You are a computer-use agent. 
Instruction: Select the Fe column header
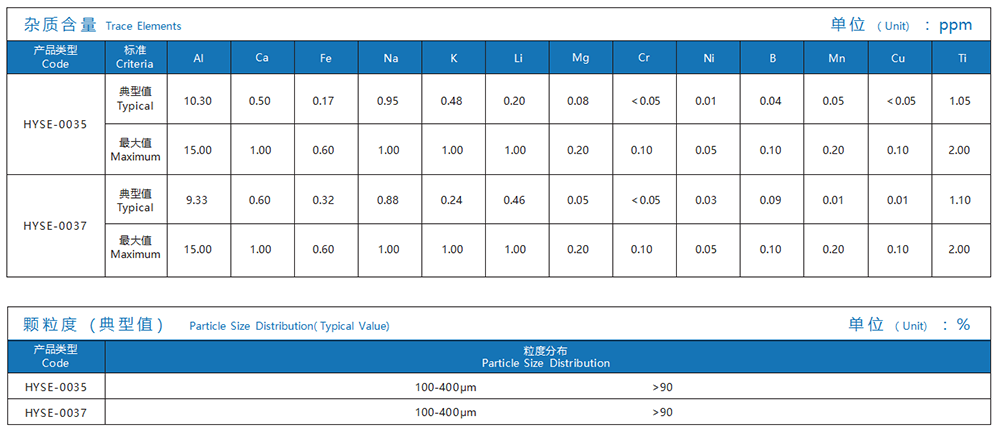pyautogui.click(x=326, y=58)
